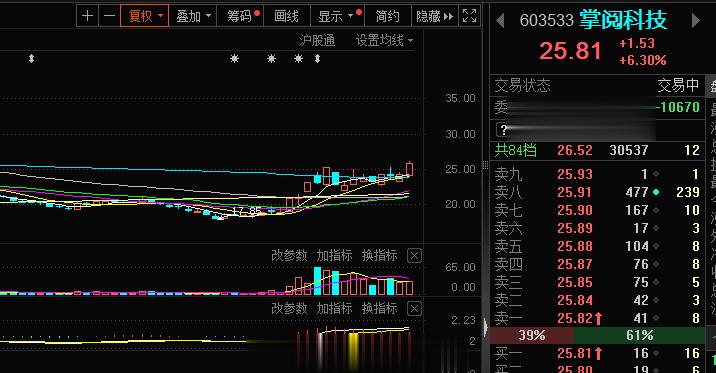Click the current price 25.81
Viewport: 716px width, 373px height.
pos(570,50)
